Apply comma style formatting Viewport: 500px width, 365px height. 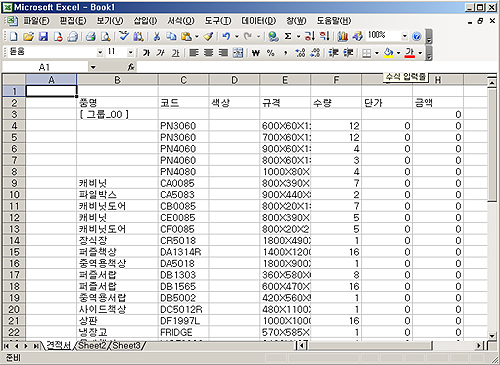click(x=285, y=53)
